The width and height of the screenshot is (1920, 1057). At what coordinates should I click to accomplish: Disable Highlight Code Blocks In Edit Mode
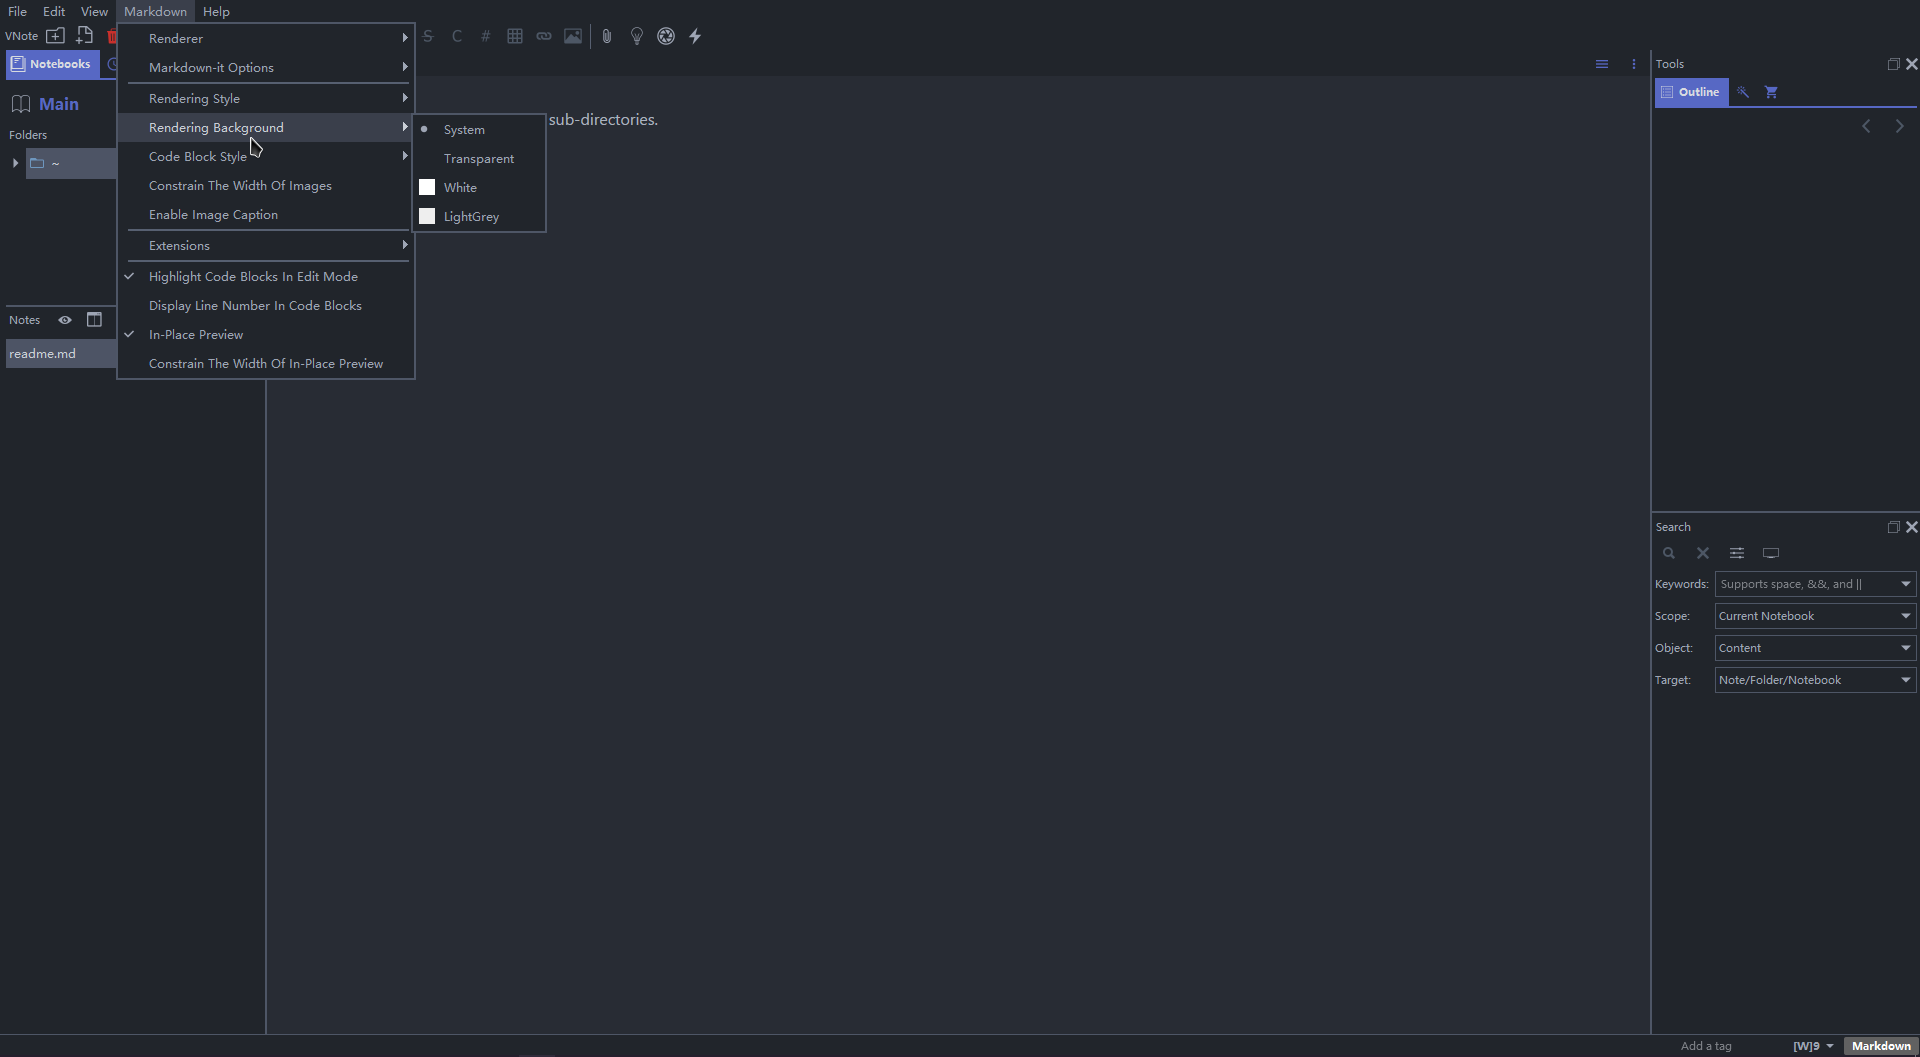coord(252,276)
